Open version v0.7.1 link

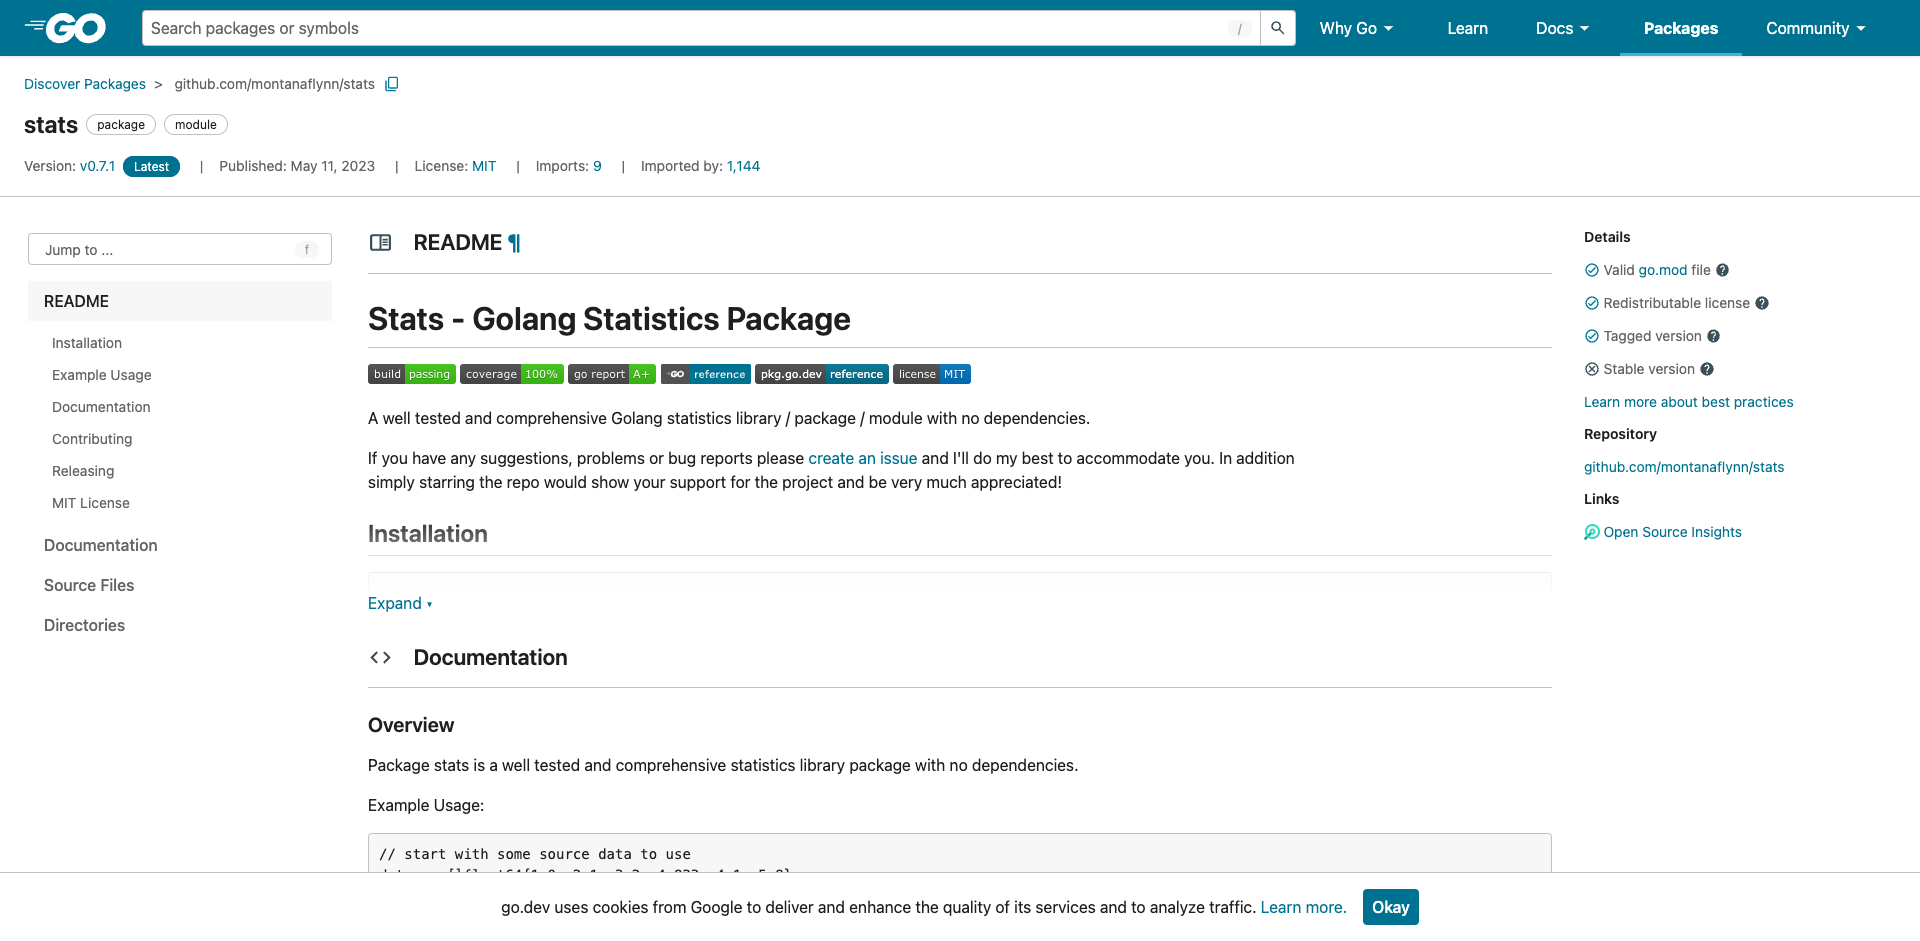pos(98,166)
